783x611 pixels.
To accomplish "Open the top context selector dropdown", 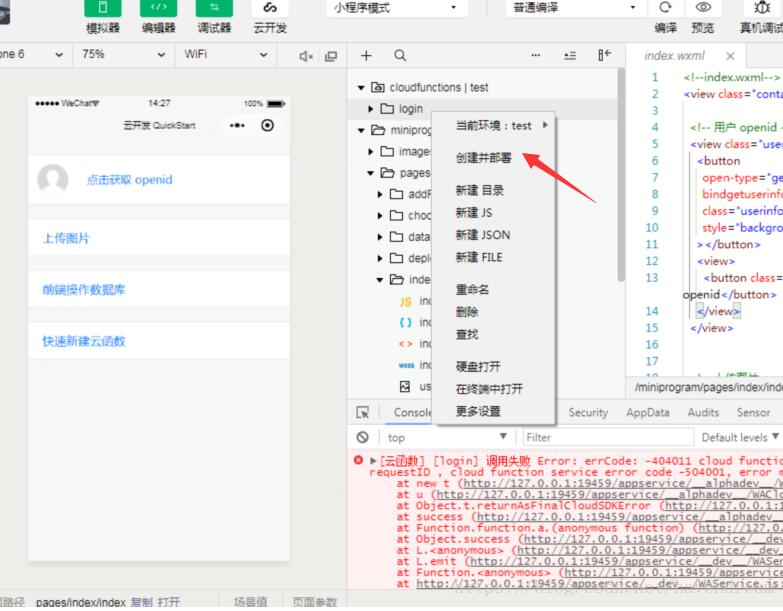I will [x=447, y=438].
